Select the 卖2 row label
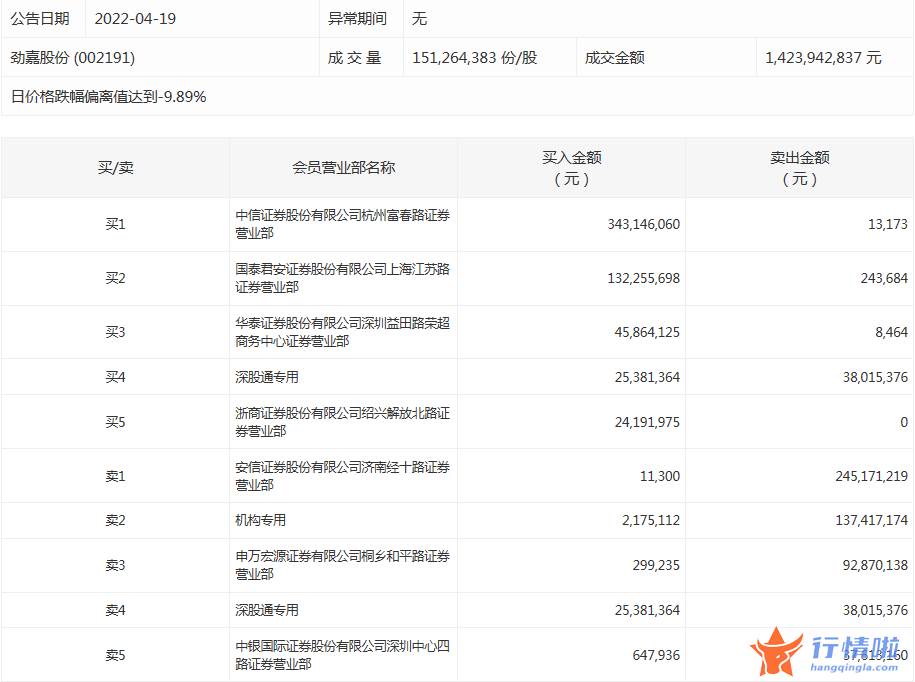This screenshot has width=915, height=682. click(116, 520)
